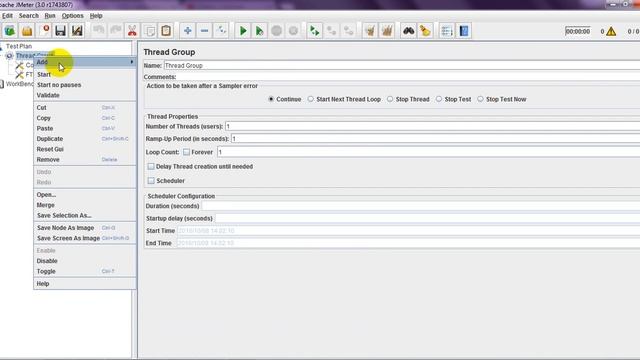Select the Continue radio button

click(x=271, y=99)
